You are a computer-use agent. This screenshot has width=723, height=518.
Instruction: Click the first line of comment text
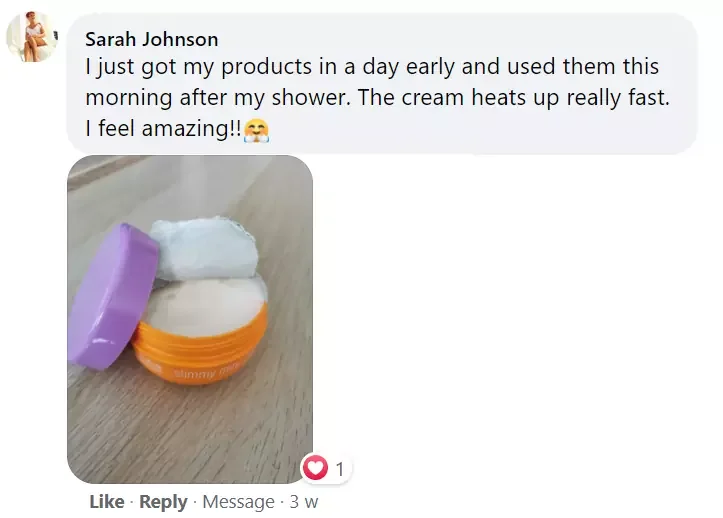pyautogui.click(x=372, y=66)
